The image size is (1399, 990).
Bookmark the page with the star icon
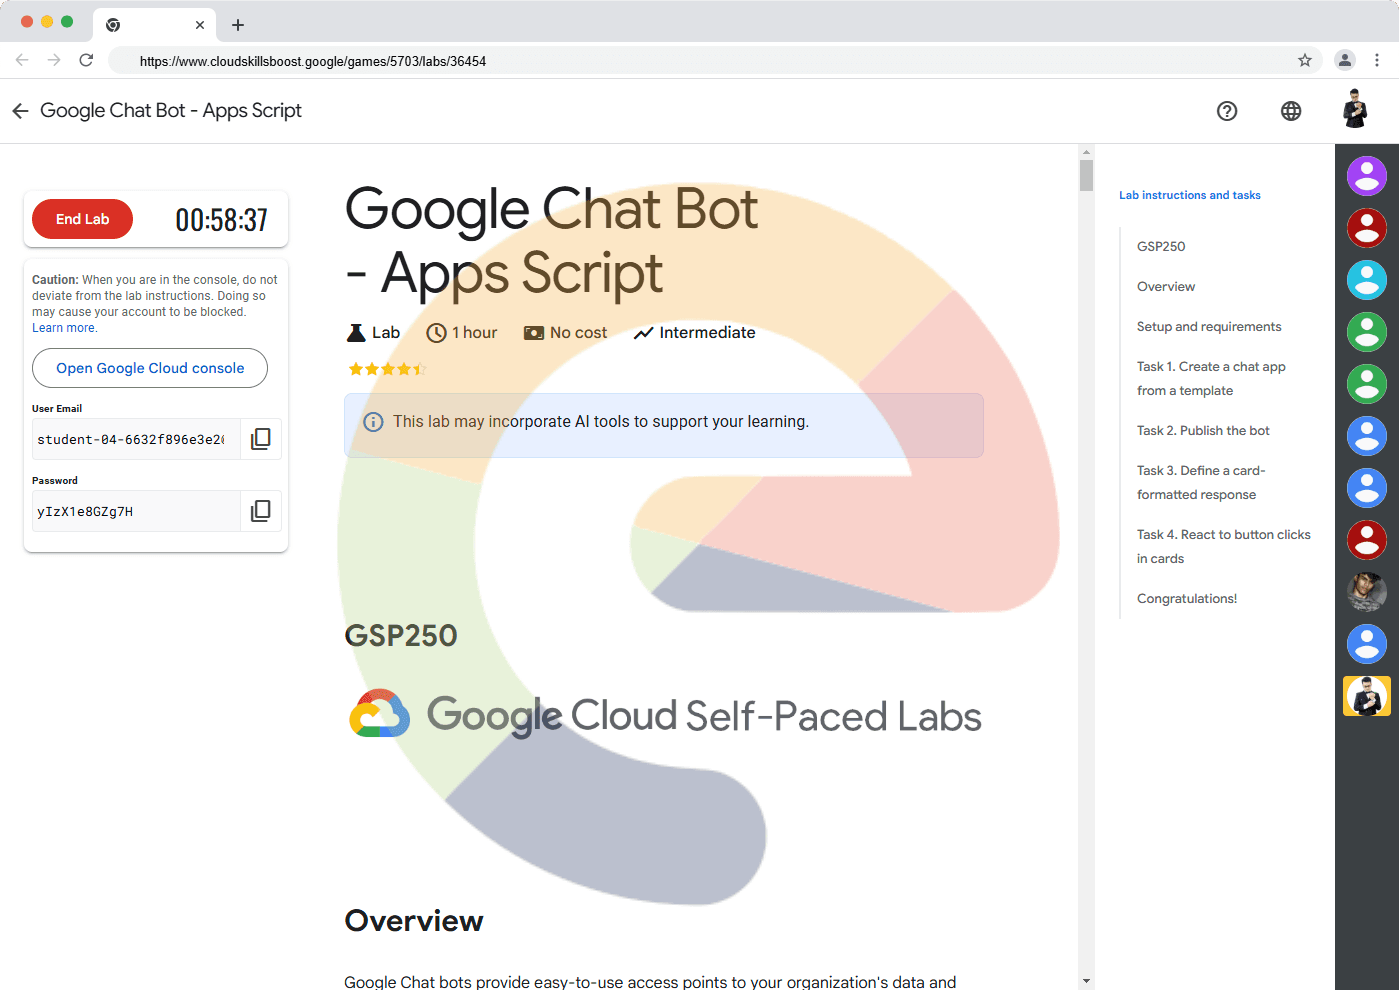coord(1305,61)
